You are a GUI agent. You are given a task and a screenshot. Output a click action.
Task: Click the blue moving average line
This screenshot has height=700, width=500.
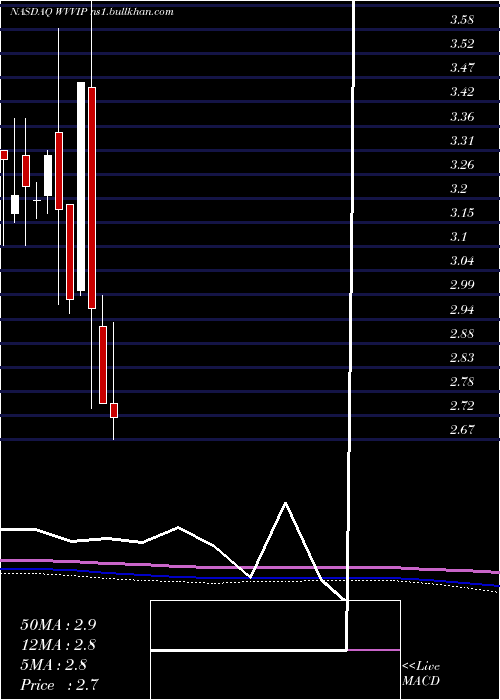tap(250, 578)
